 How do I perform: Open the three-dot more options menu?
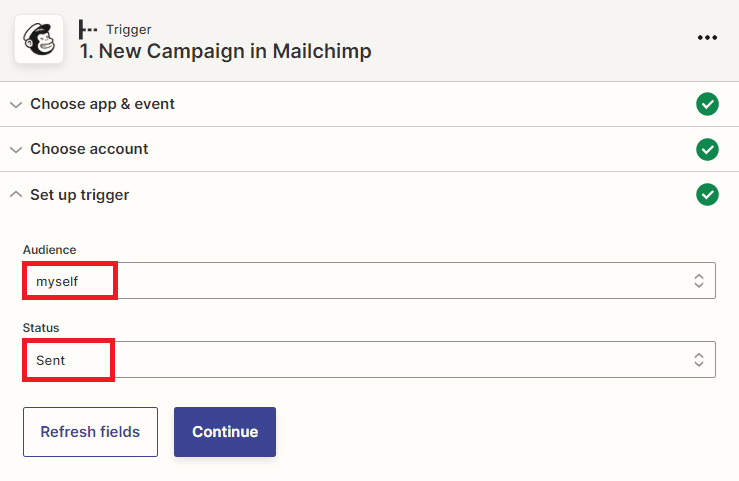click(708, 38)
